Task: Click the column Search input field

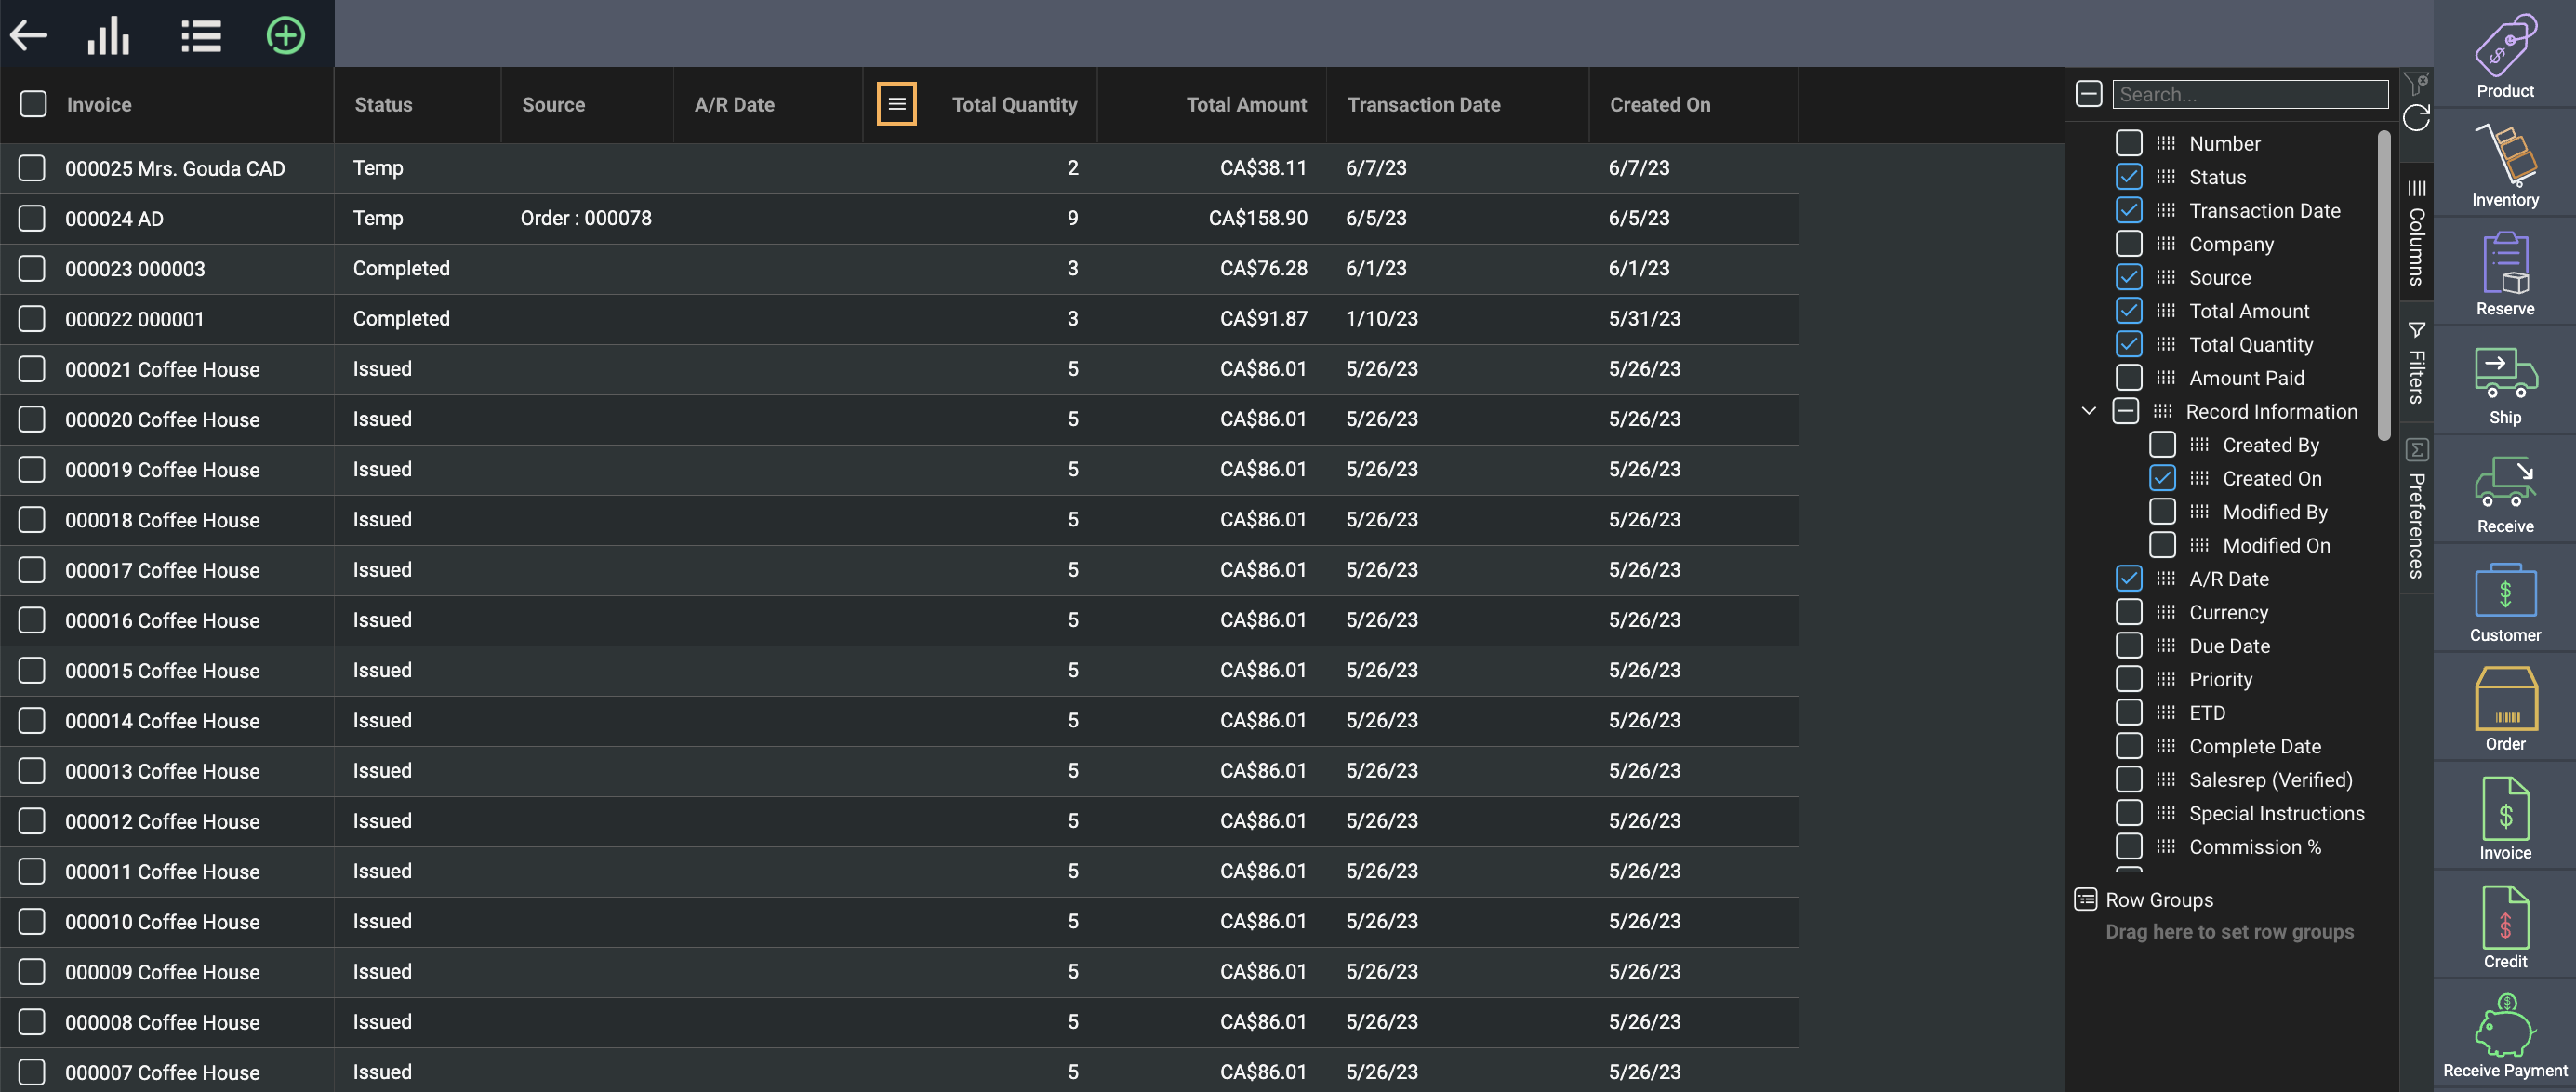Action: [2250, 94]
